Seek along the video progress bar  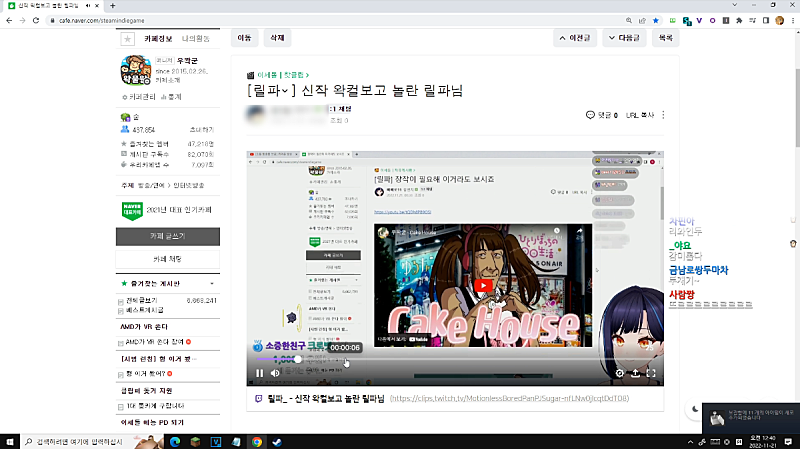pos(455,359)
